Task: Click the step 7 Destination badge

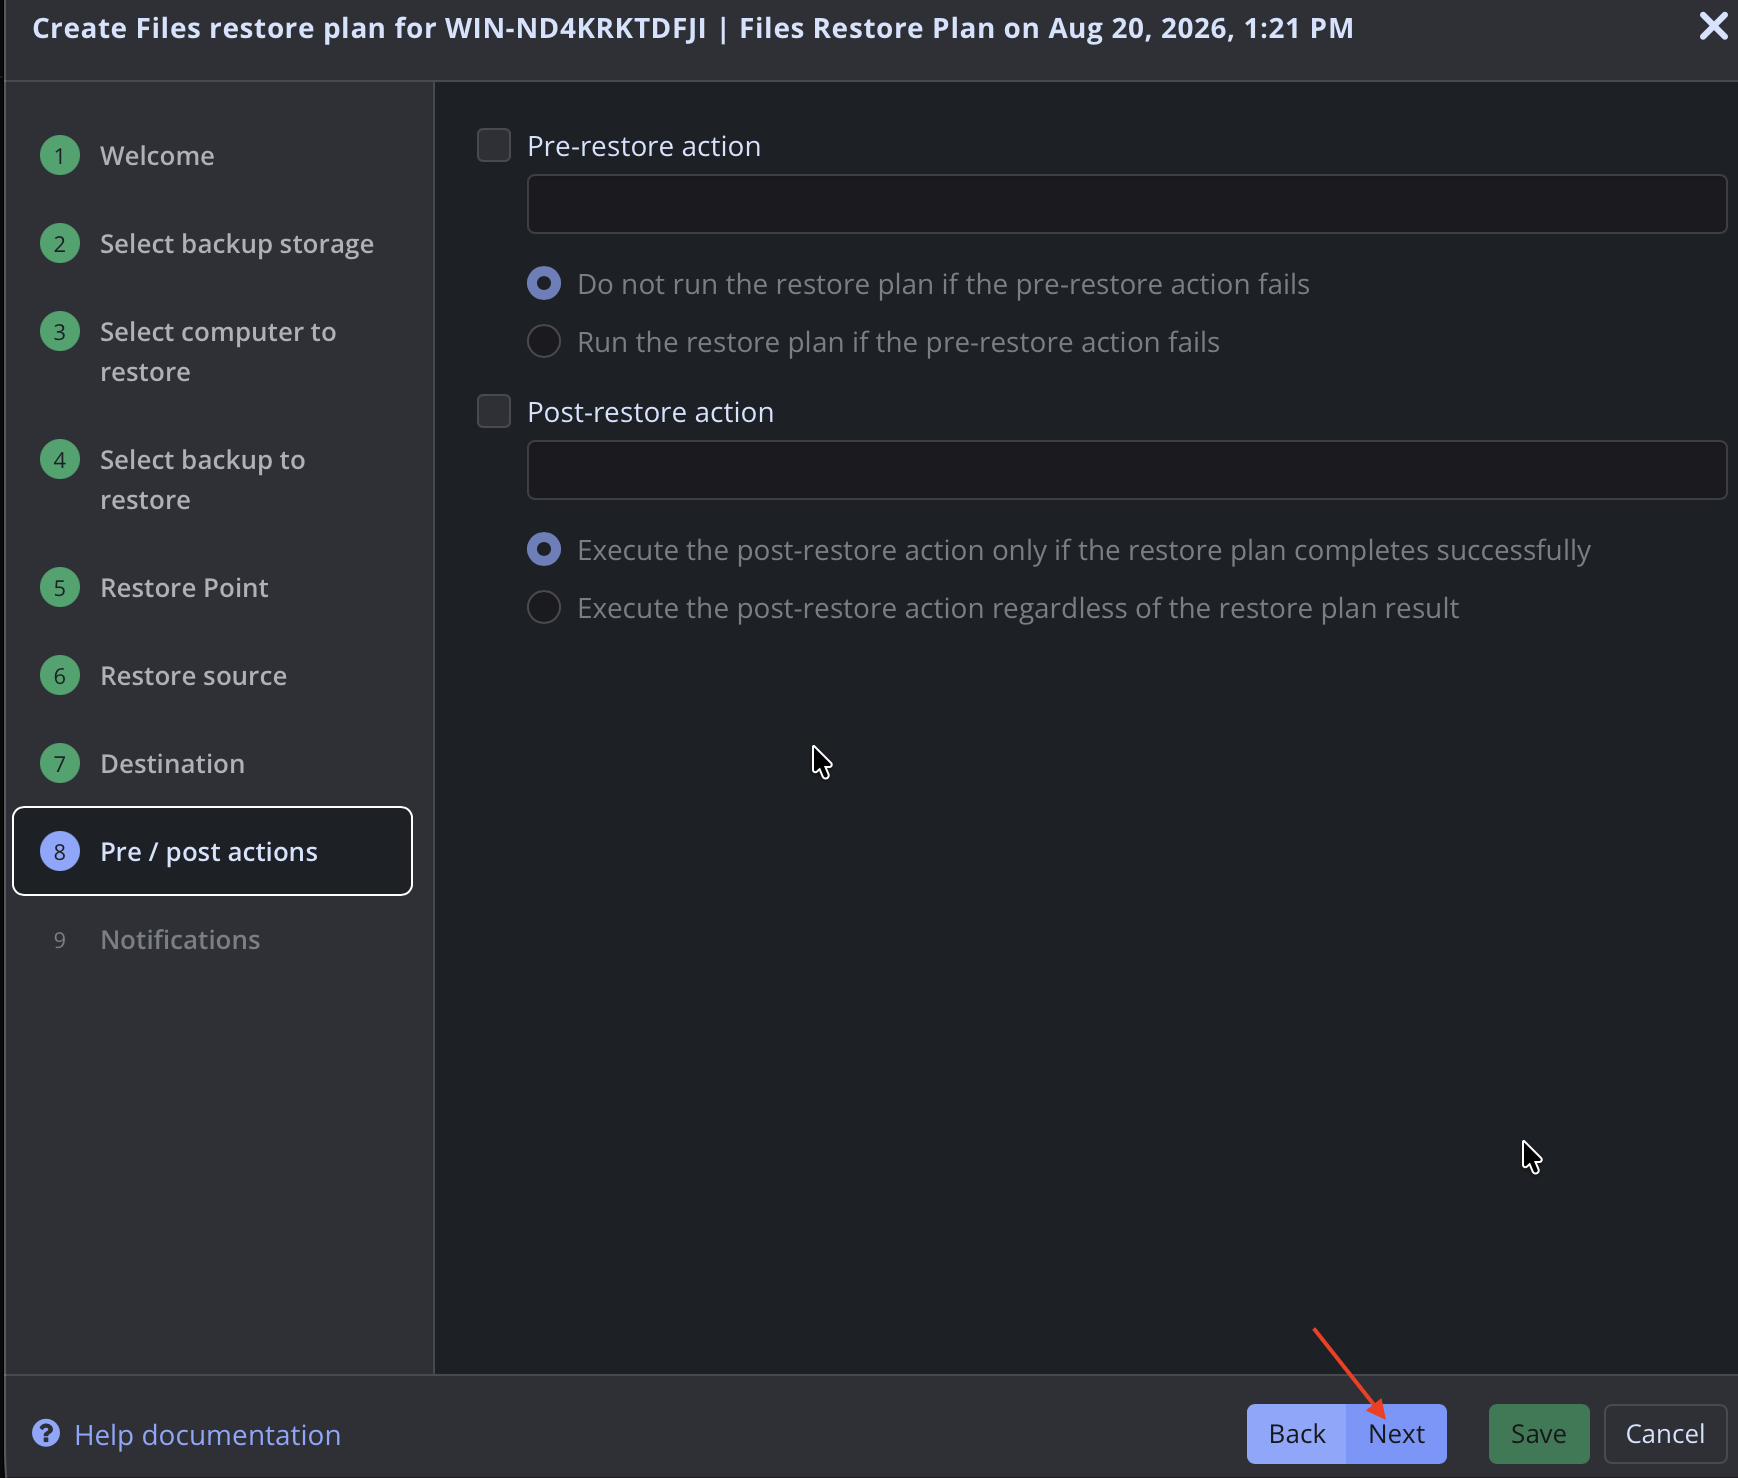Action: pyautogui.click(x=60, y=763)
